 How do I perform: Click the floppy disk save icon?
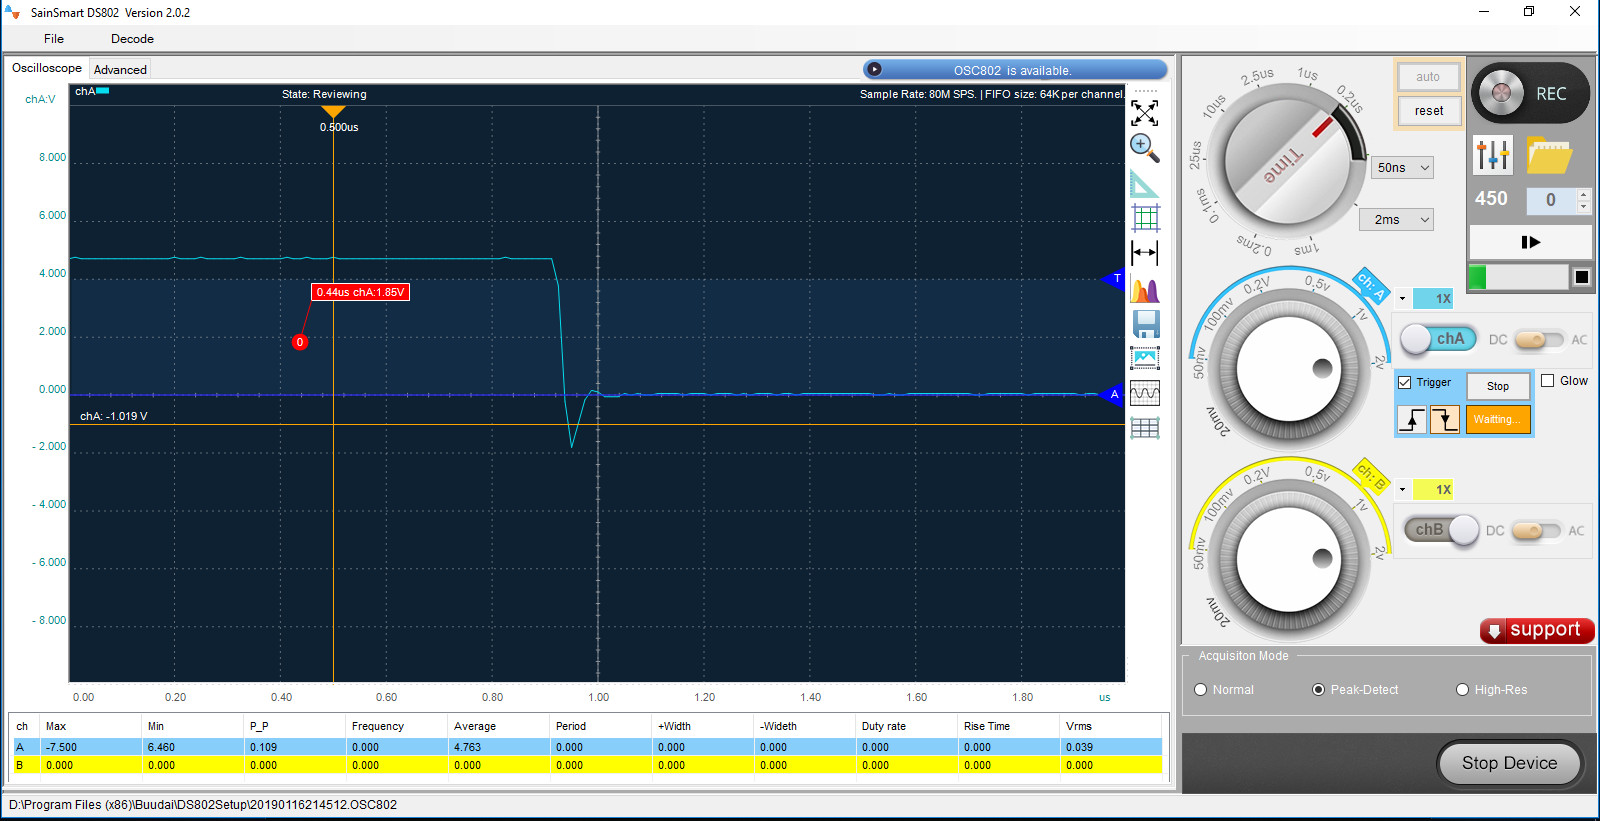click(1146, 324)
